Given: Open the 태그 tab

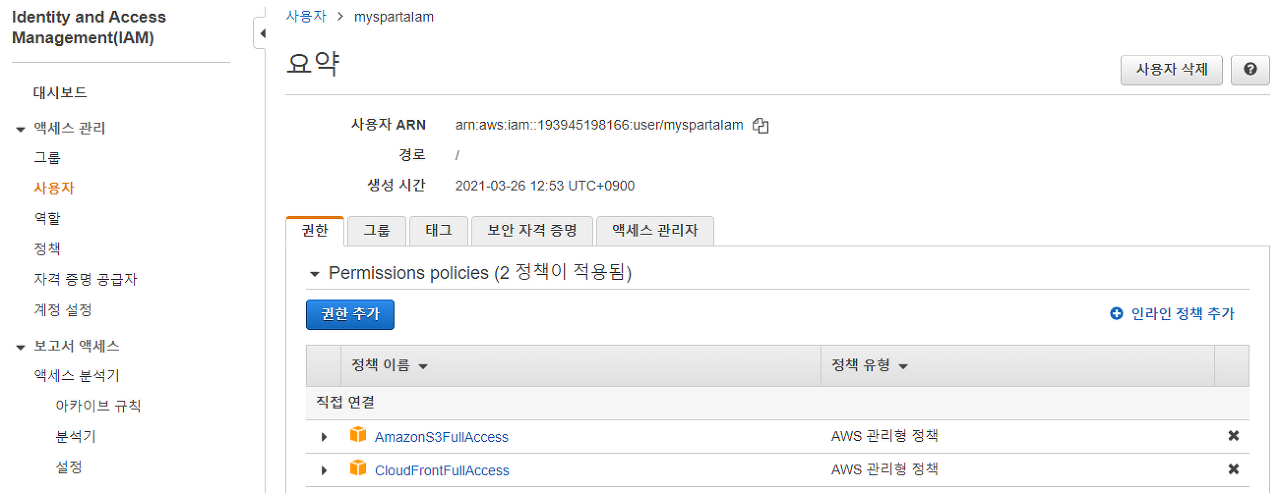Looking at the screenshot, I should tap(438, 230).
